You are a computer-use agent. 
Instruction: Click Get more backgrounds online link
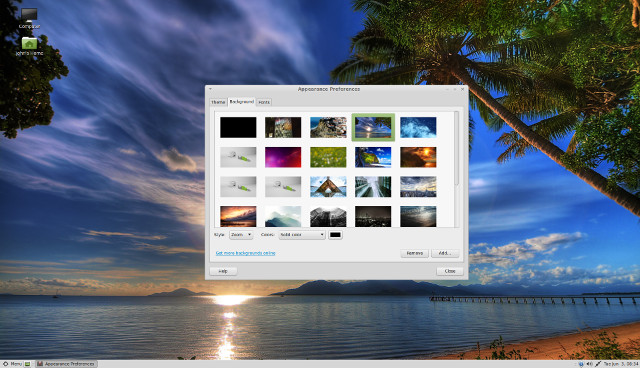[245, 253]
